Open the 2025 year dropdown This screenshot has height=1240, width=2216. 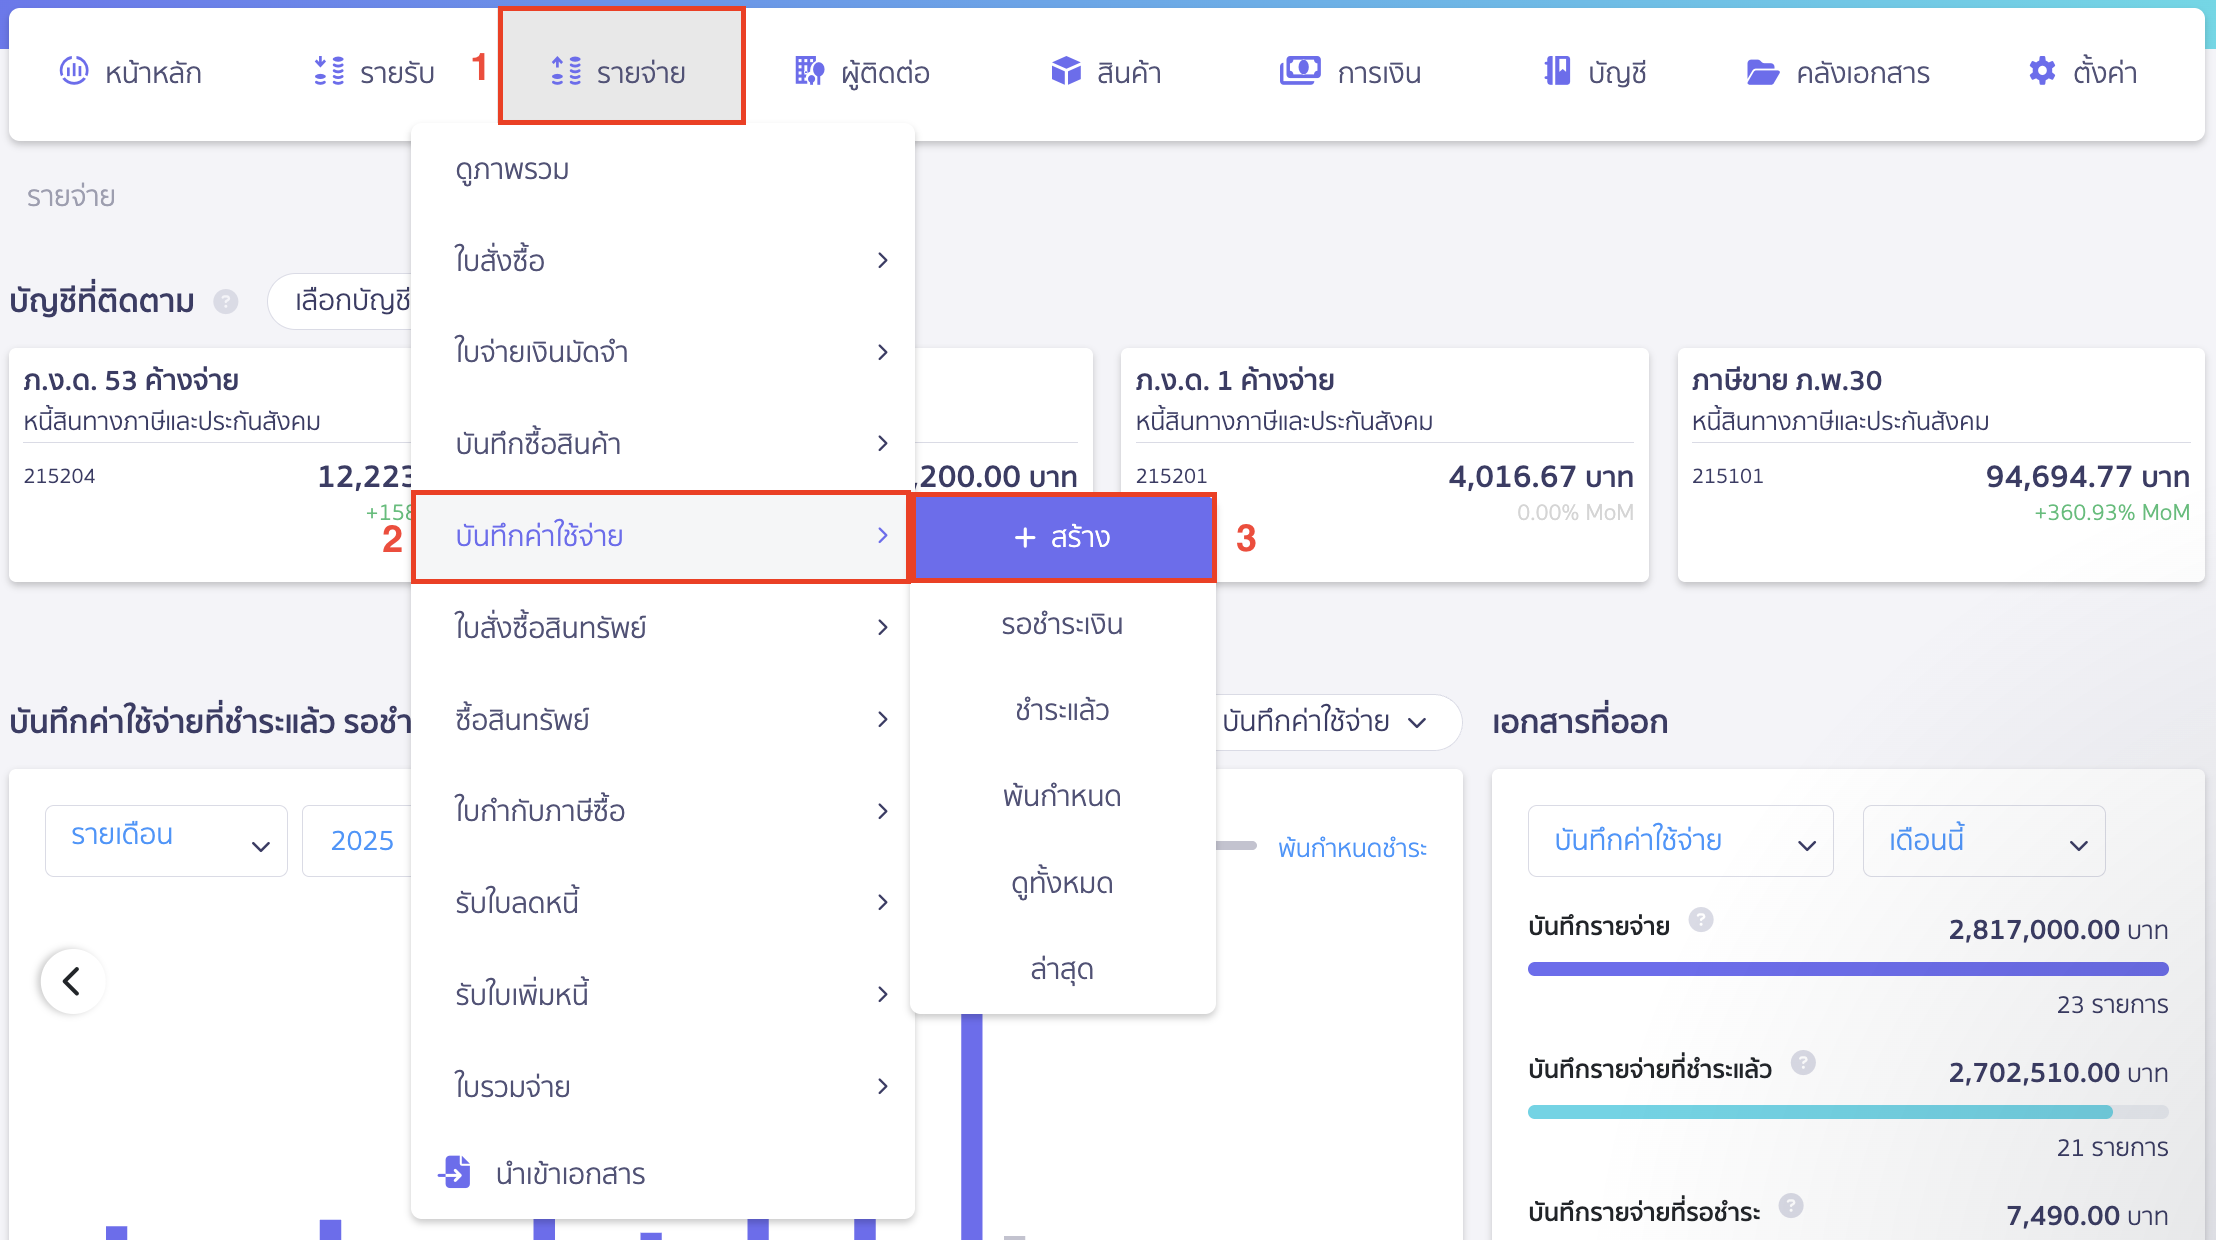coord(357,840)
